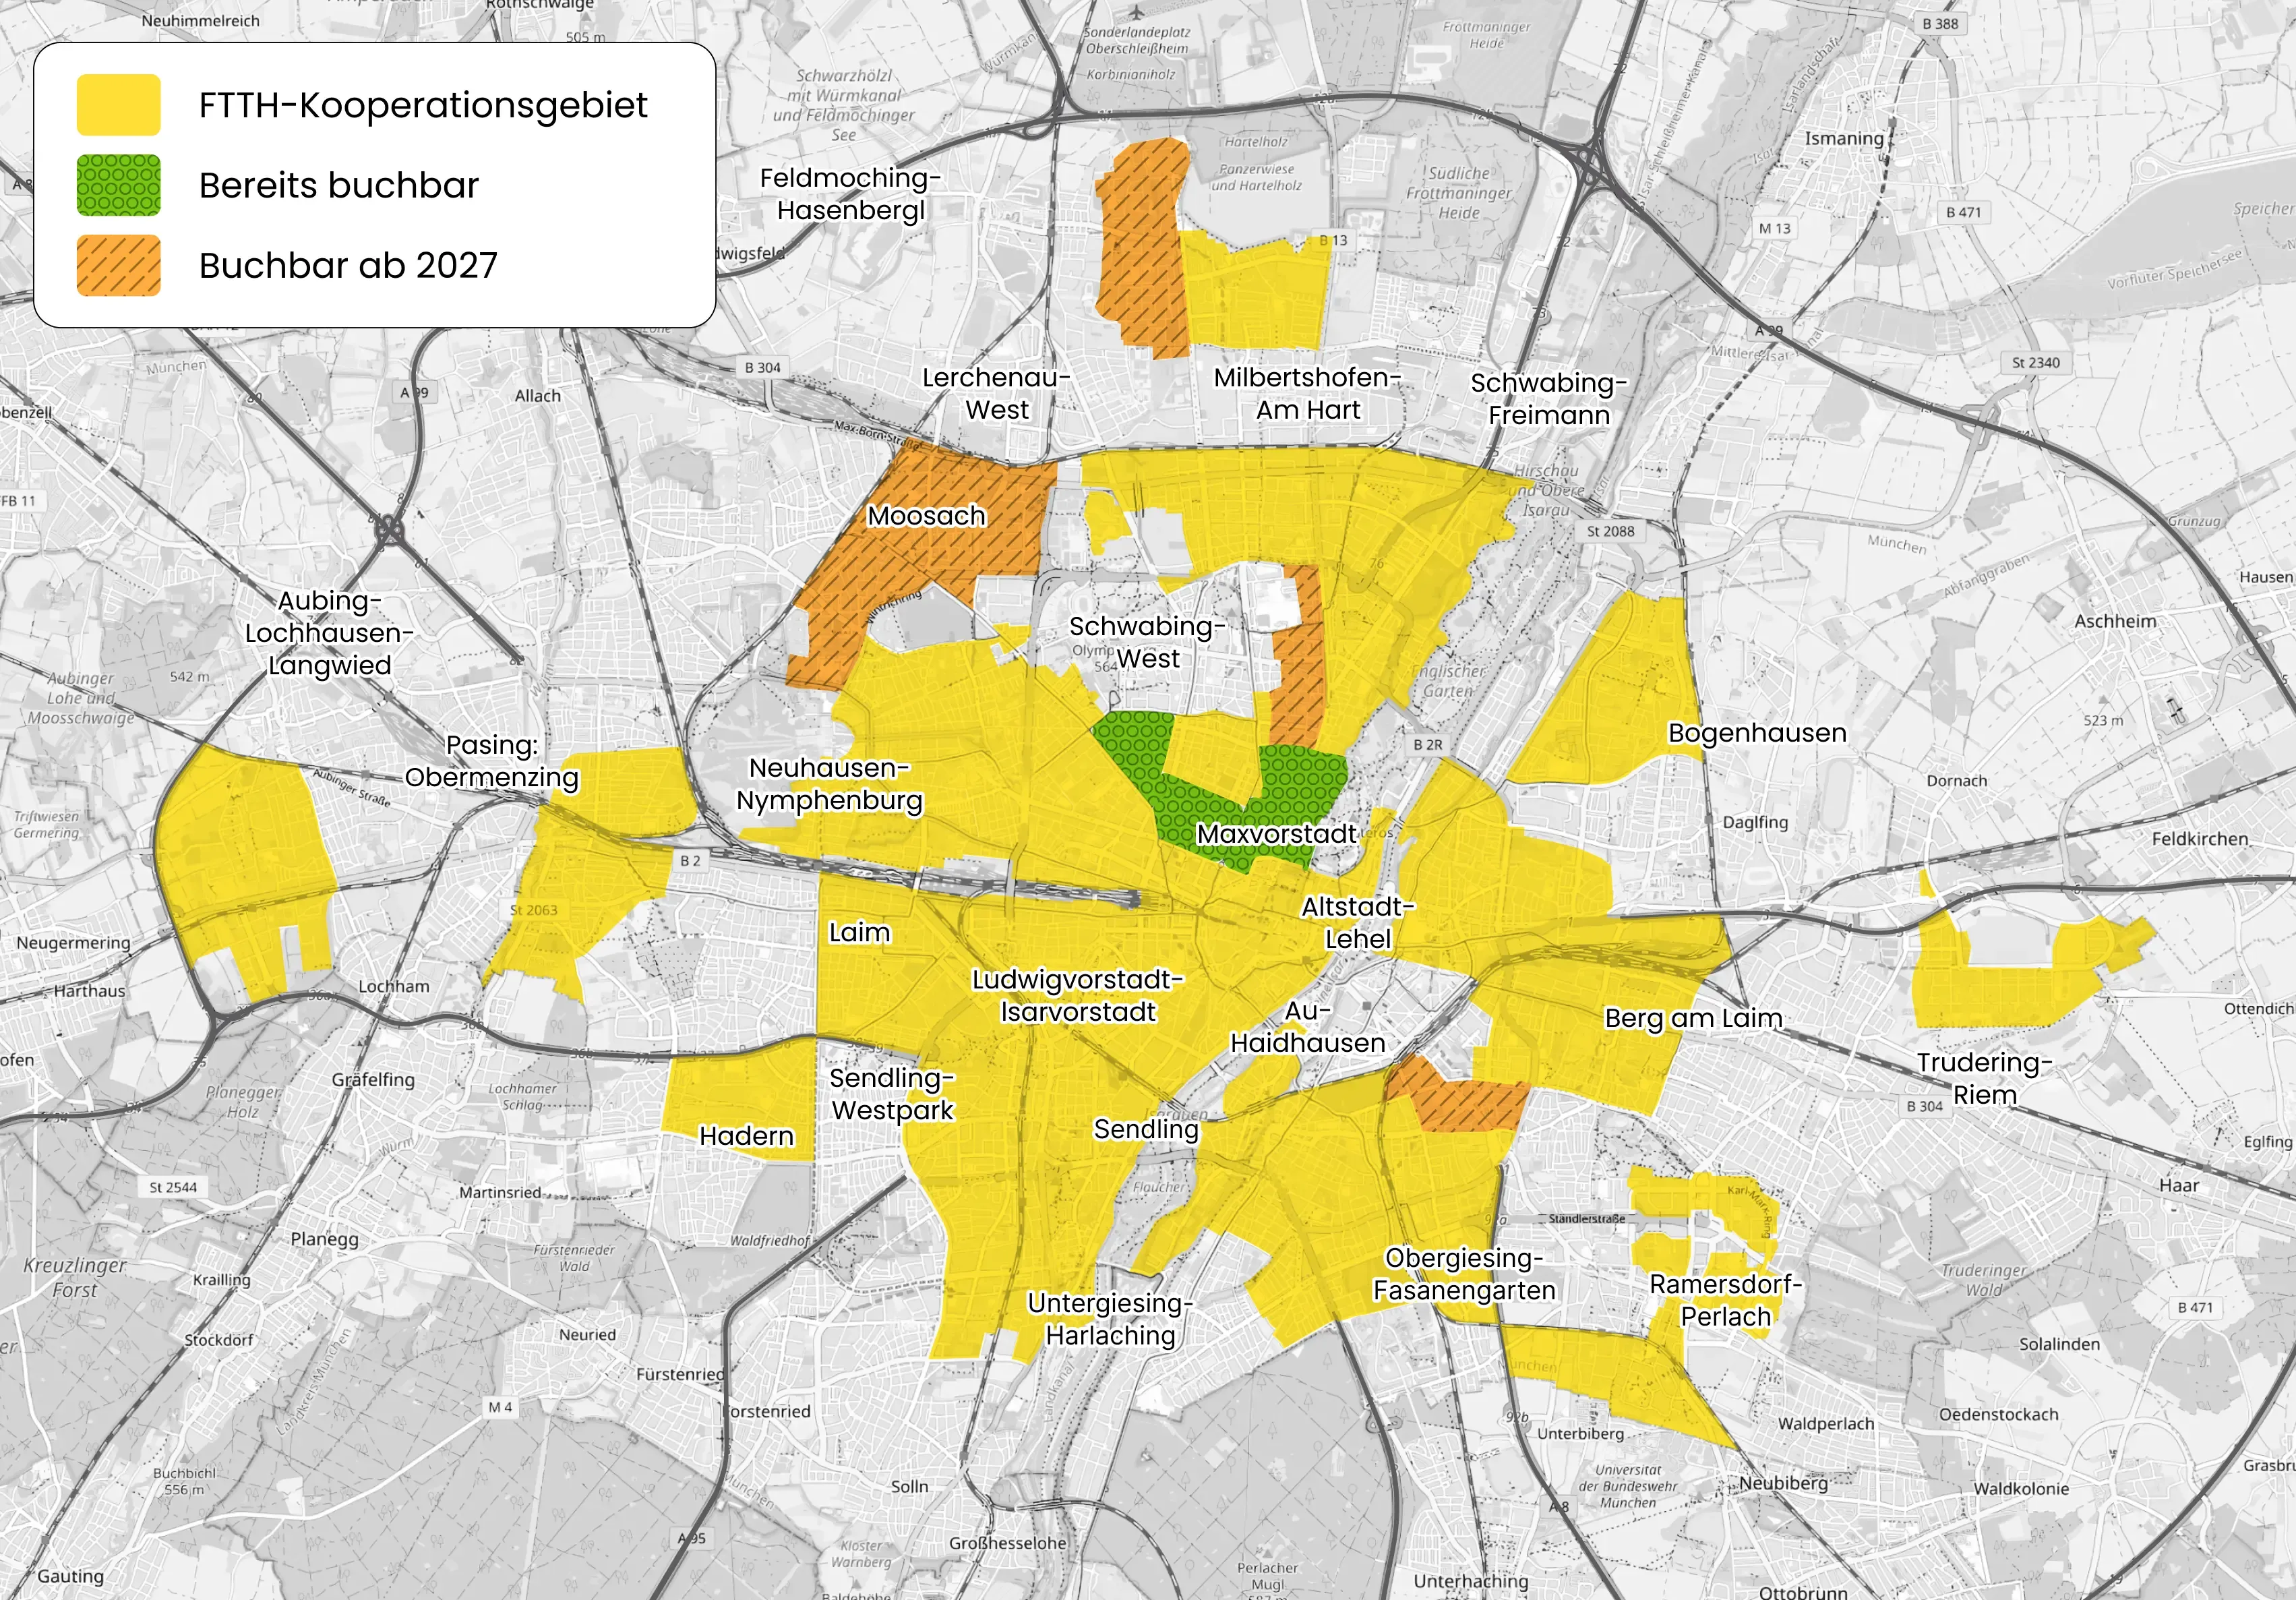Screen dimensions: 2296x1600
Task: Click the Pasing: Obermenzing district label
Action: click(x=491, y=761)
